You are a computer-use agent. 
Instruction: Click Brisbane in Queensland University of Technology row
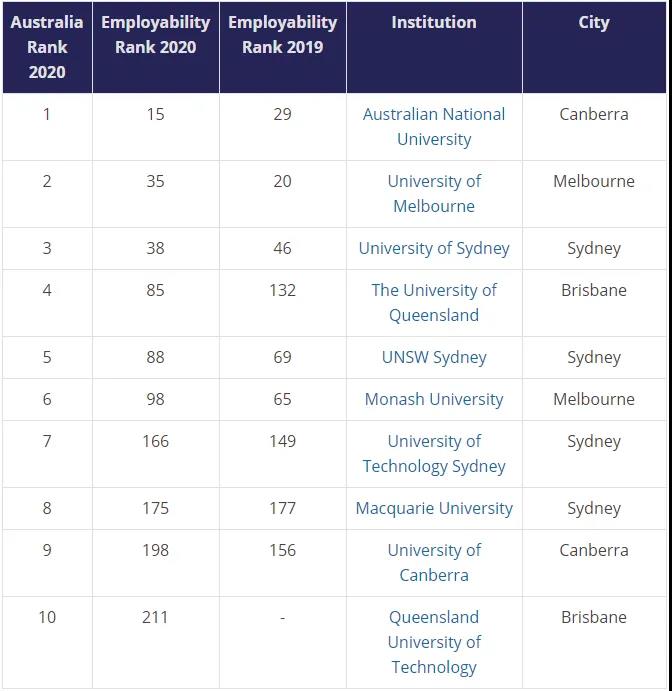(594, 617)
